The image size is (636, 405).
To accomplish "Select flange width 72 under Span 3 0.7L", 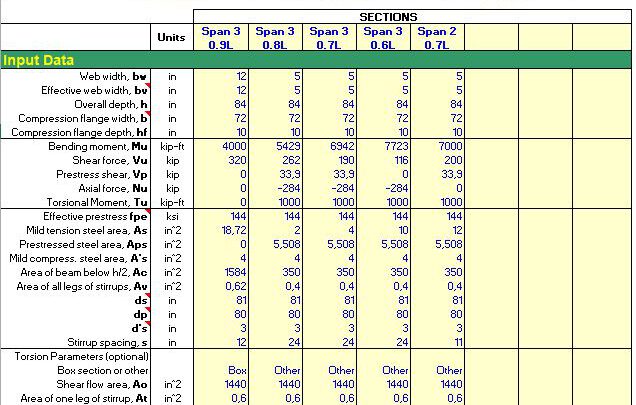I will 348,118.
